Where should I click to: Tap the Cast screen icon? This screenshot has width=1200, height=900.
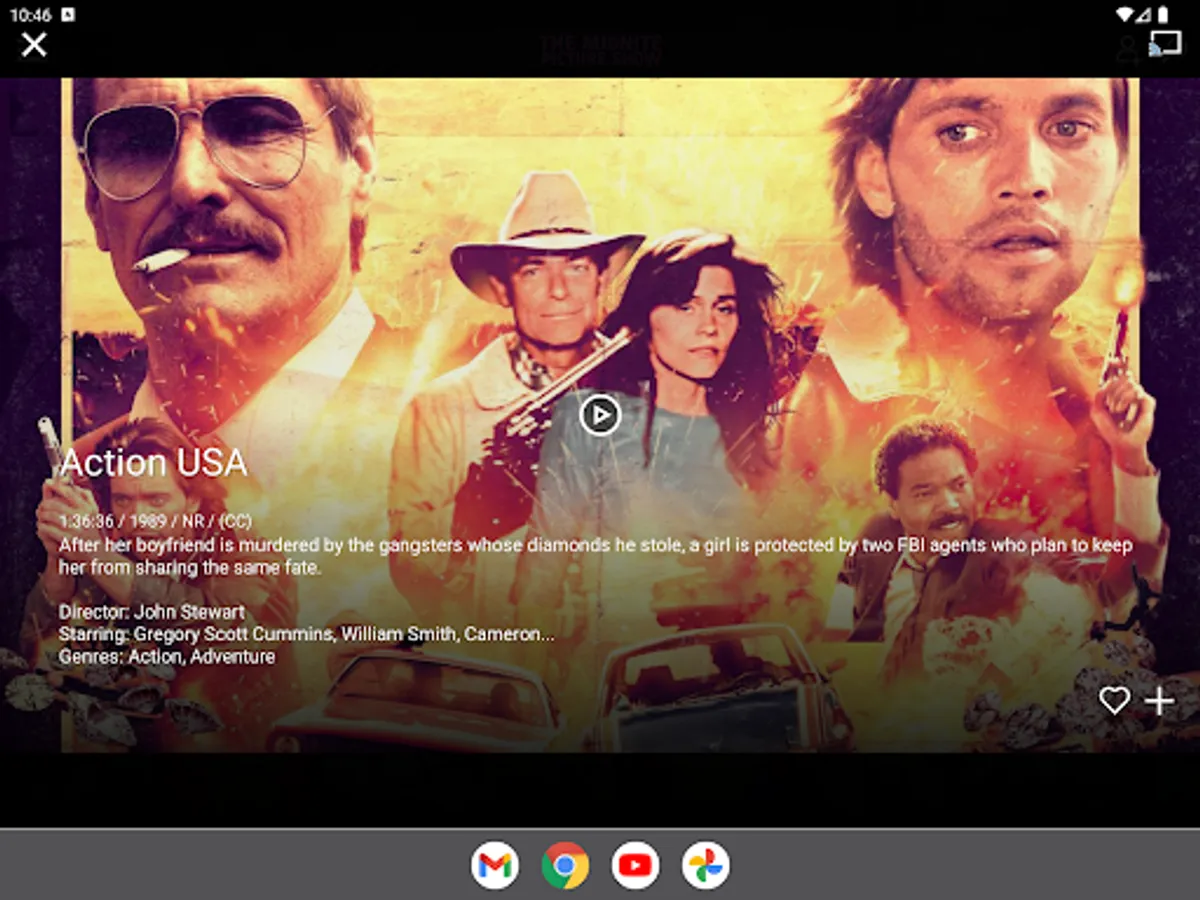(x=1165, y=44)
